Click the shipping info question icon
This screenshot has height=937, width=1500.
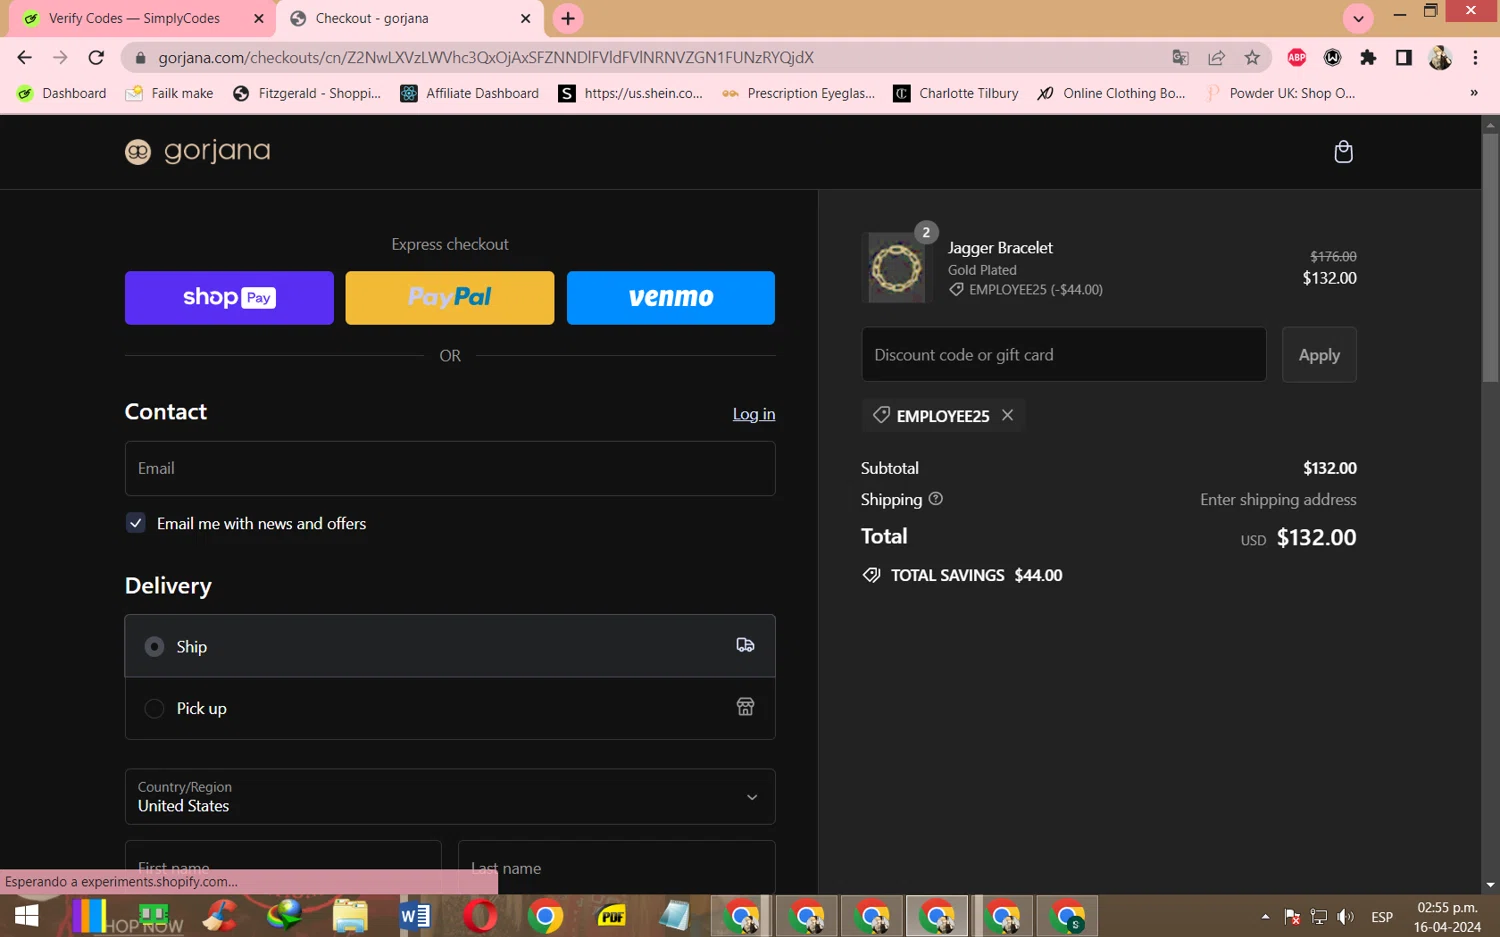(x=936, y=499)
